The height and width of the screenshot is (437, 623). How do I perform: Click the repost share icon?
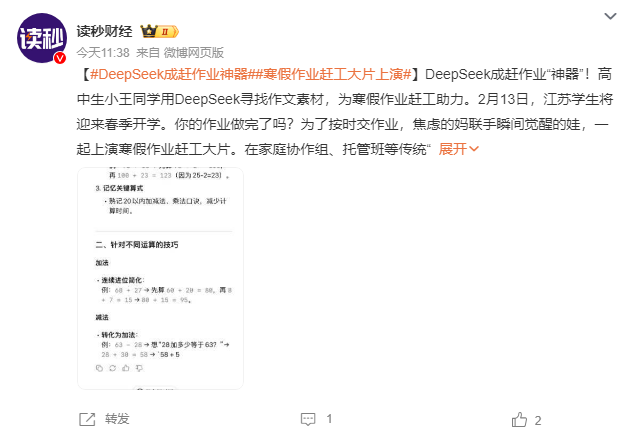pos(87,419)
